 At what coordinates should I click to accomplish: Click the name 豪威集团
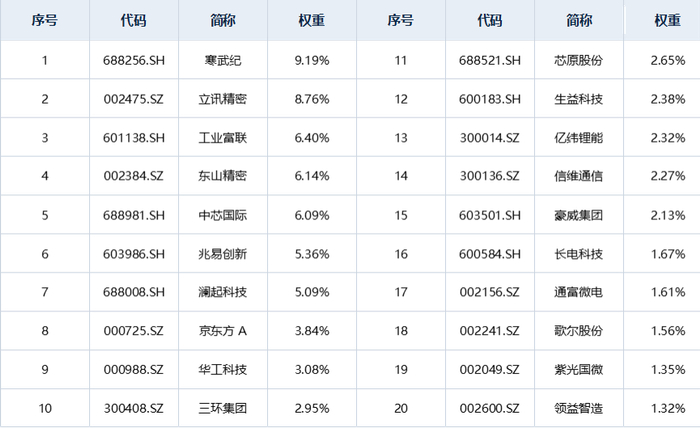point(579,216)
